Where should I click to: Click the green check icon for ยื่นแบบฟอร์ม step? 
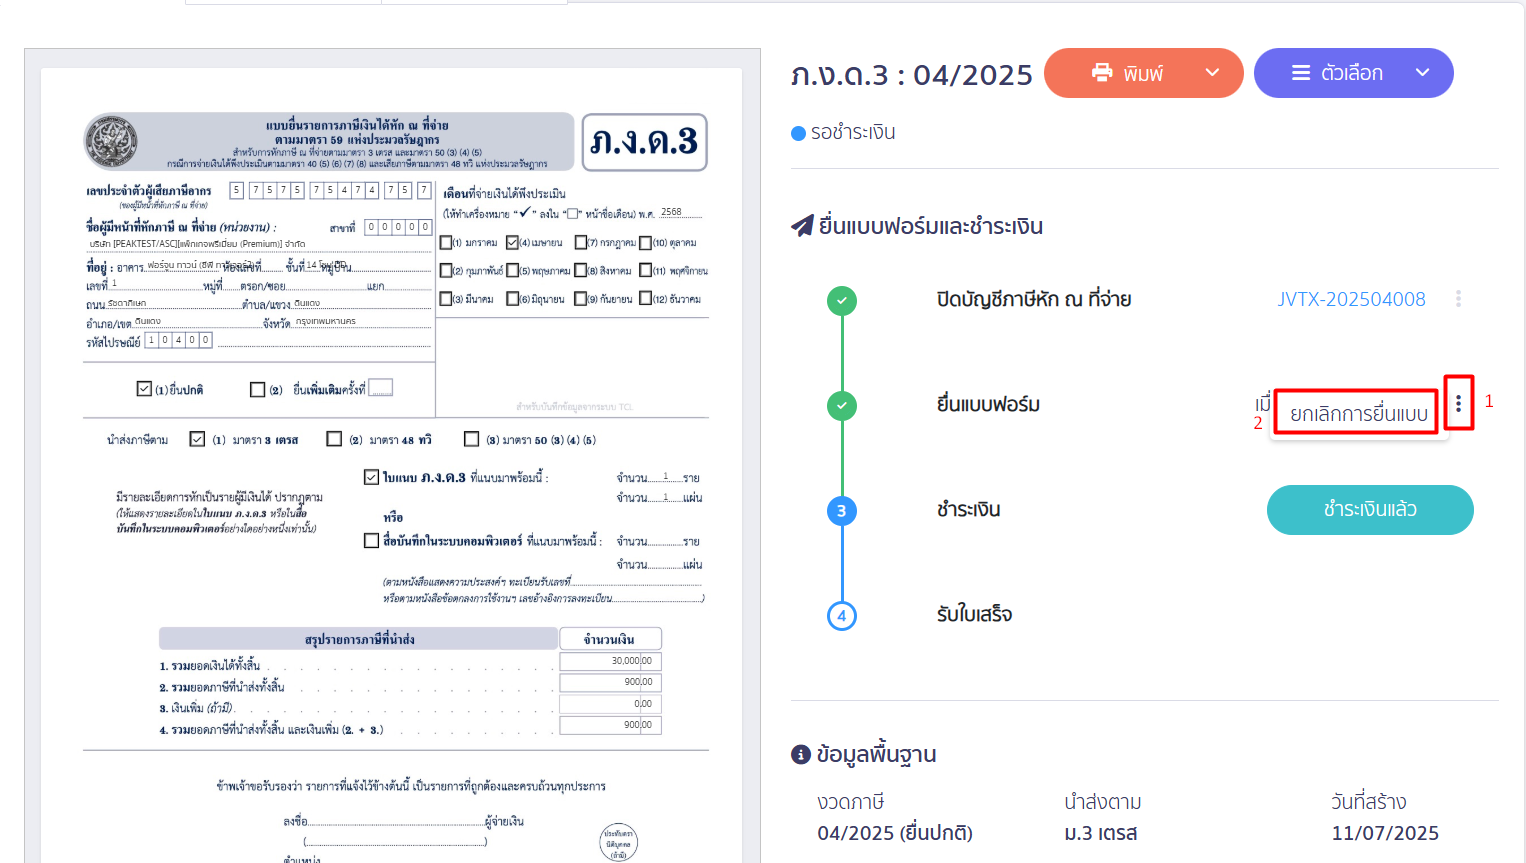click(x=842, y=405)
